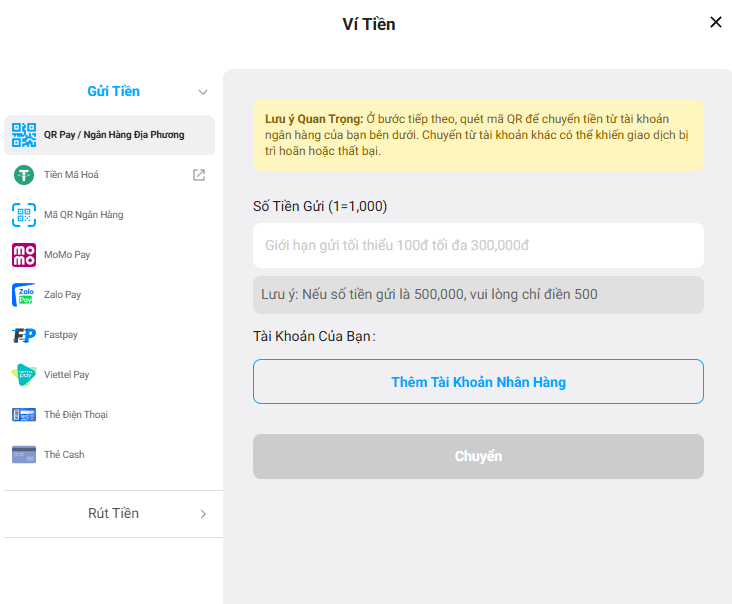Expand the Rút Tiền section arrow
The width and height of the screenshot is (732, 604).
click(x=203, y=514)
